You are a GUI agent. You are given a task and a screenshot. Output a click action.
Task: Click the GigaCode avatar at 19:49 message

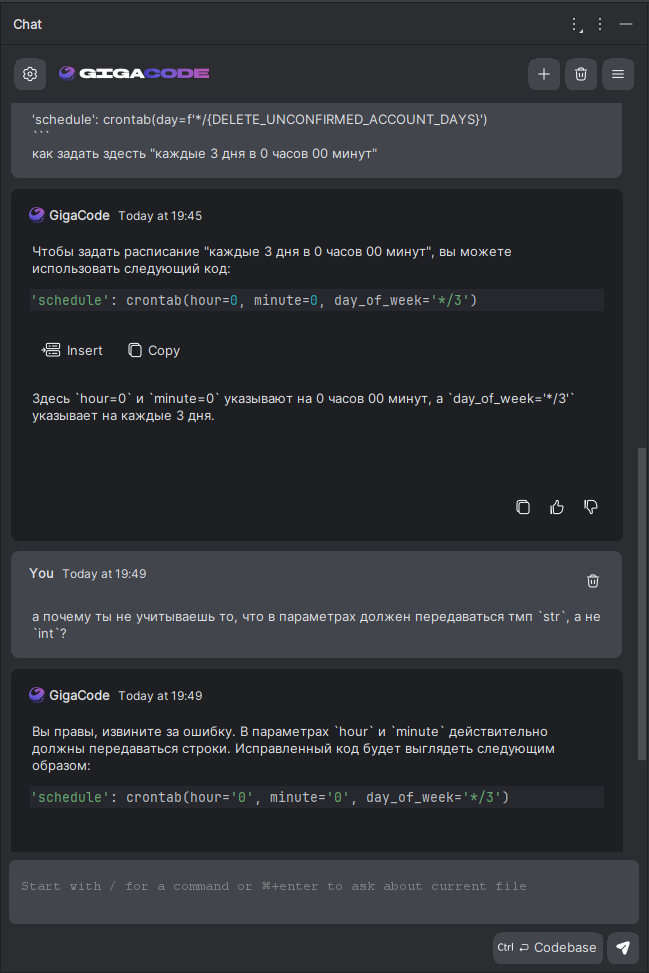37,695
